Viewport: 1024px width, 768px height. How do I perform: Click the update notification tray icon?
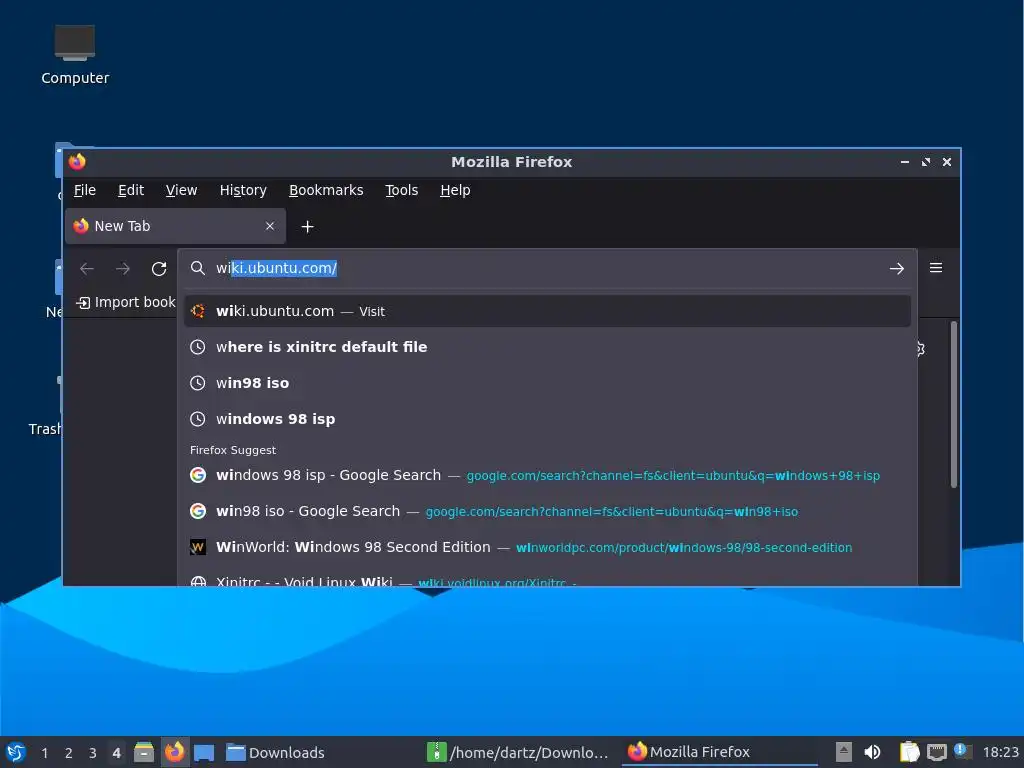tap(963, 752)
